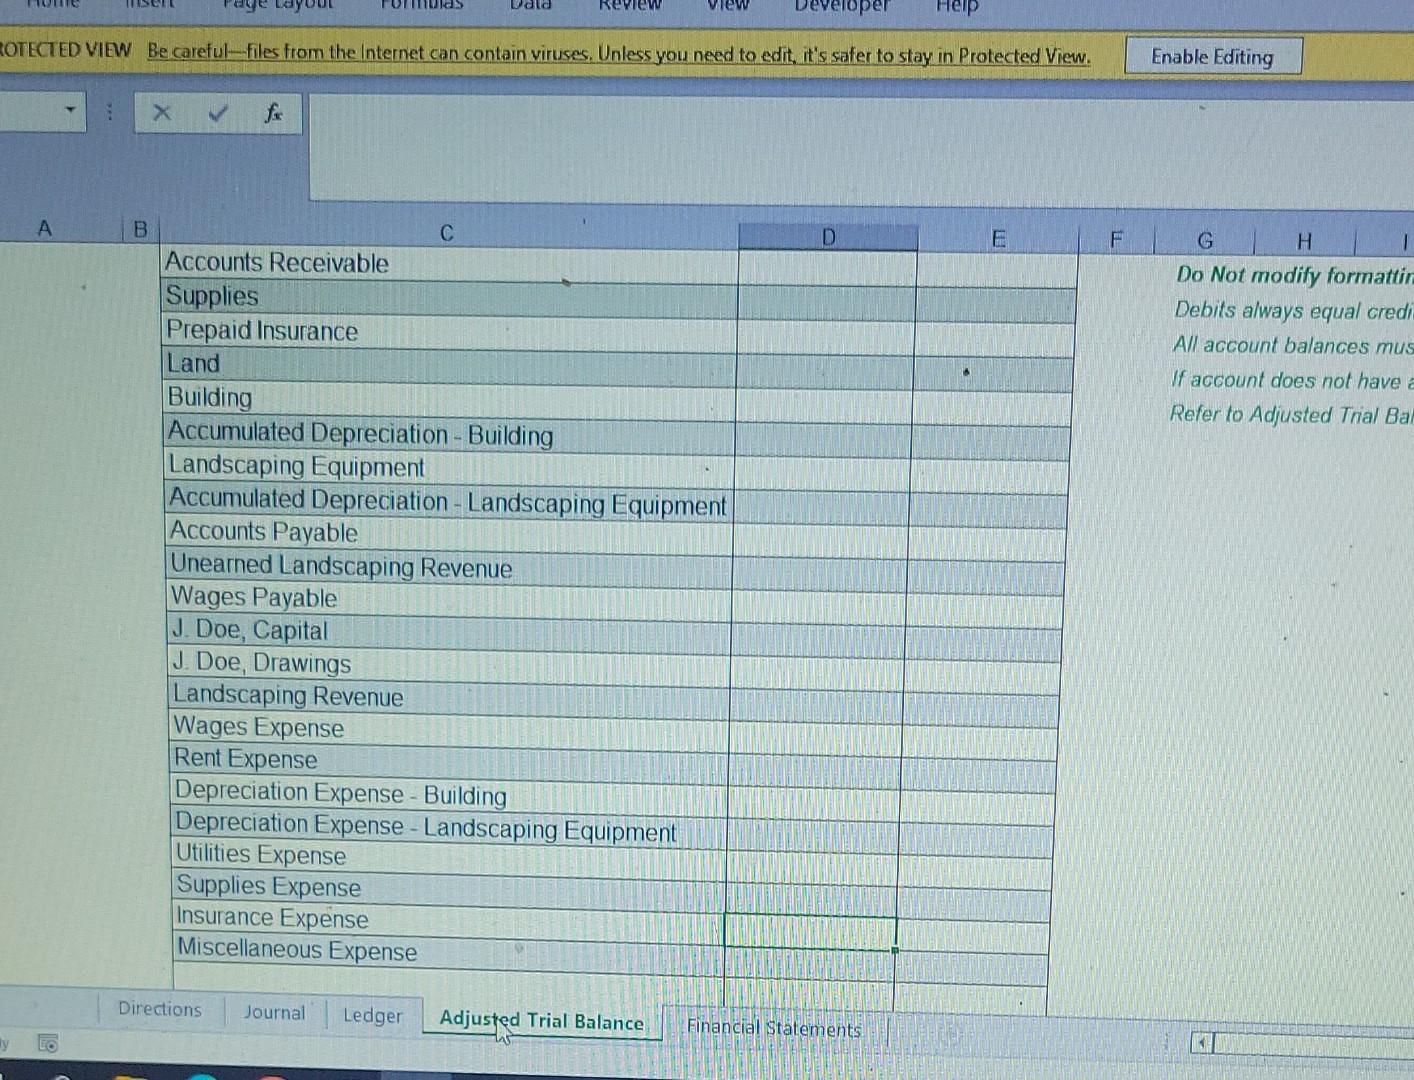Click the Enter checkmark on the formula bar
The image size is (1414, 1080).
(x=216, y=113)
